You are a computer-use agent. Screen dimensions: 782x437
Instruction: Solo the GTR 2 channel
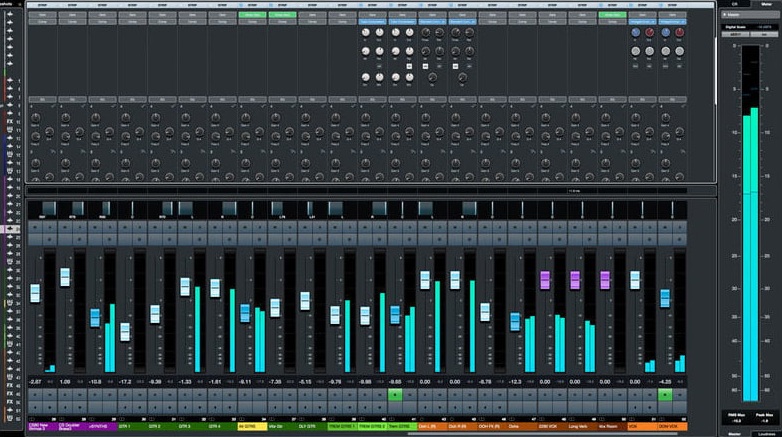170,227
